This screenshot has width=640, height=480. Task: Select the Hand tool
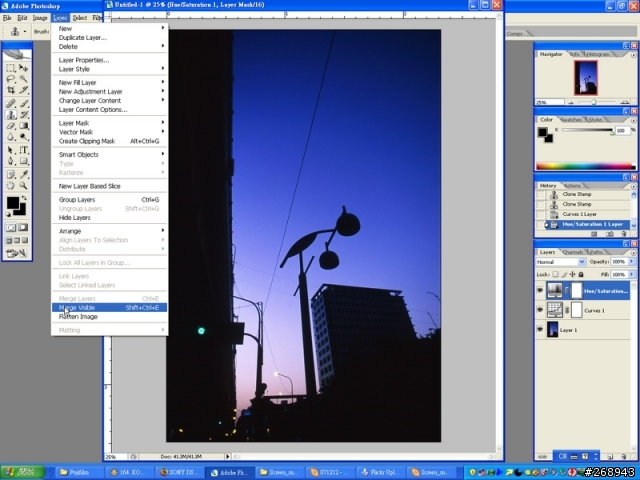tap(11, 186)
